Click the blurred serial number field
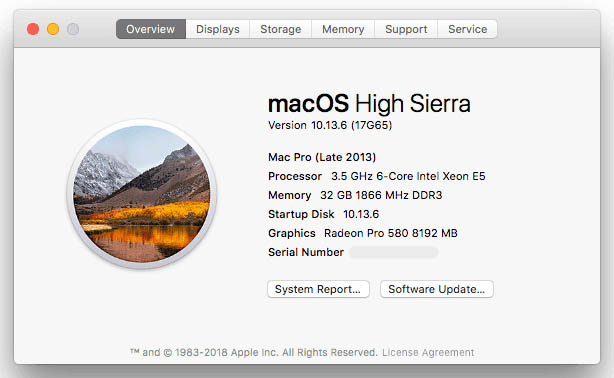This screenshot has height=378, width=614. pos(394,252)
